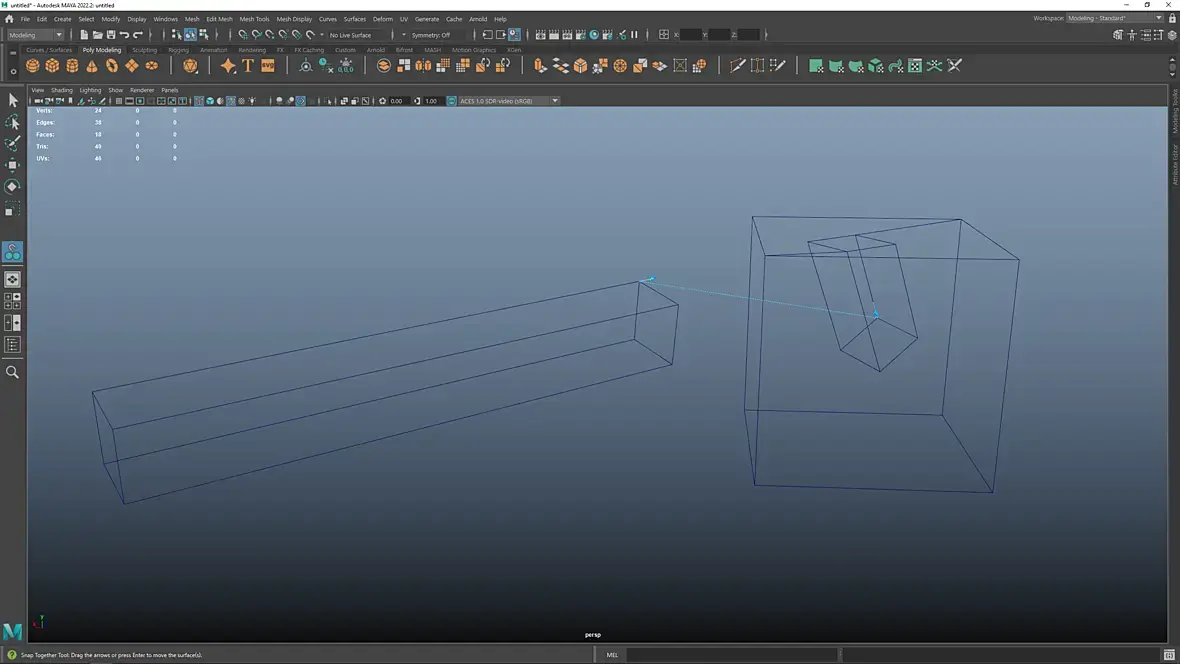This screenshot has height=664, width=1180.
Task: Open the Shading panel menu
Action: (62, 90)
